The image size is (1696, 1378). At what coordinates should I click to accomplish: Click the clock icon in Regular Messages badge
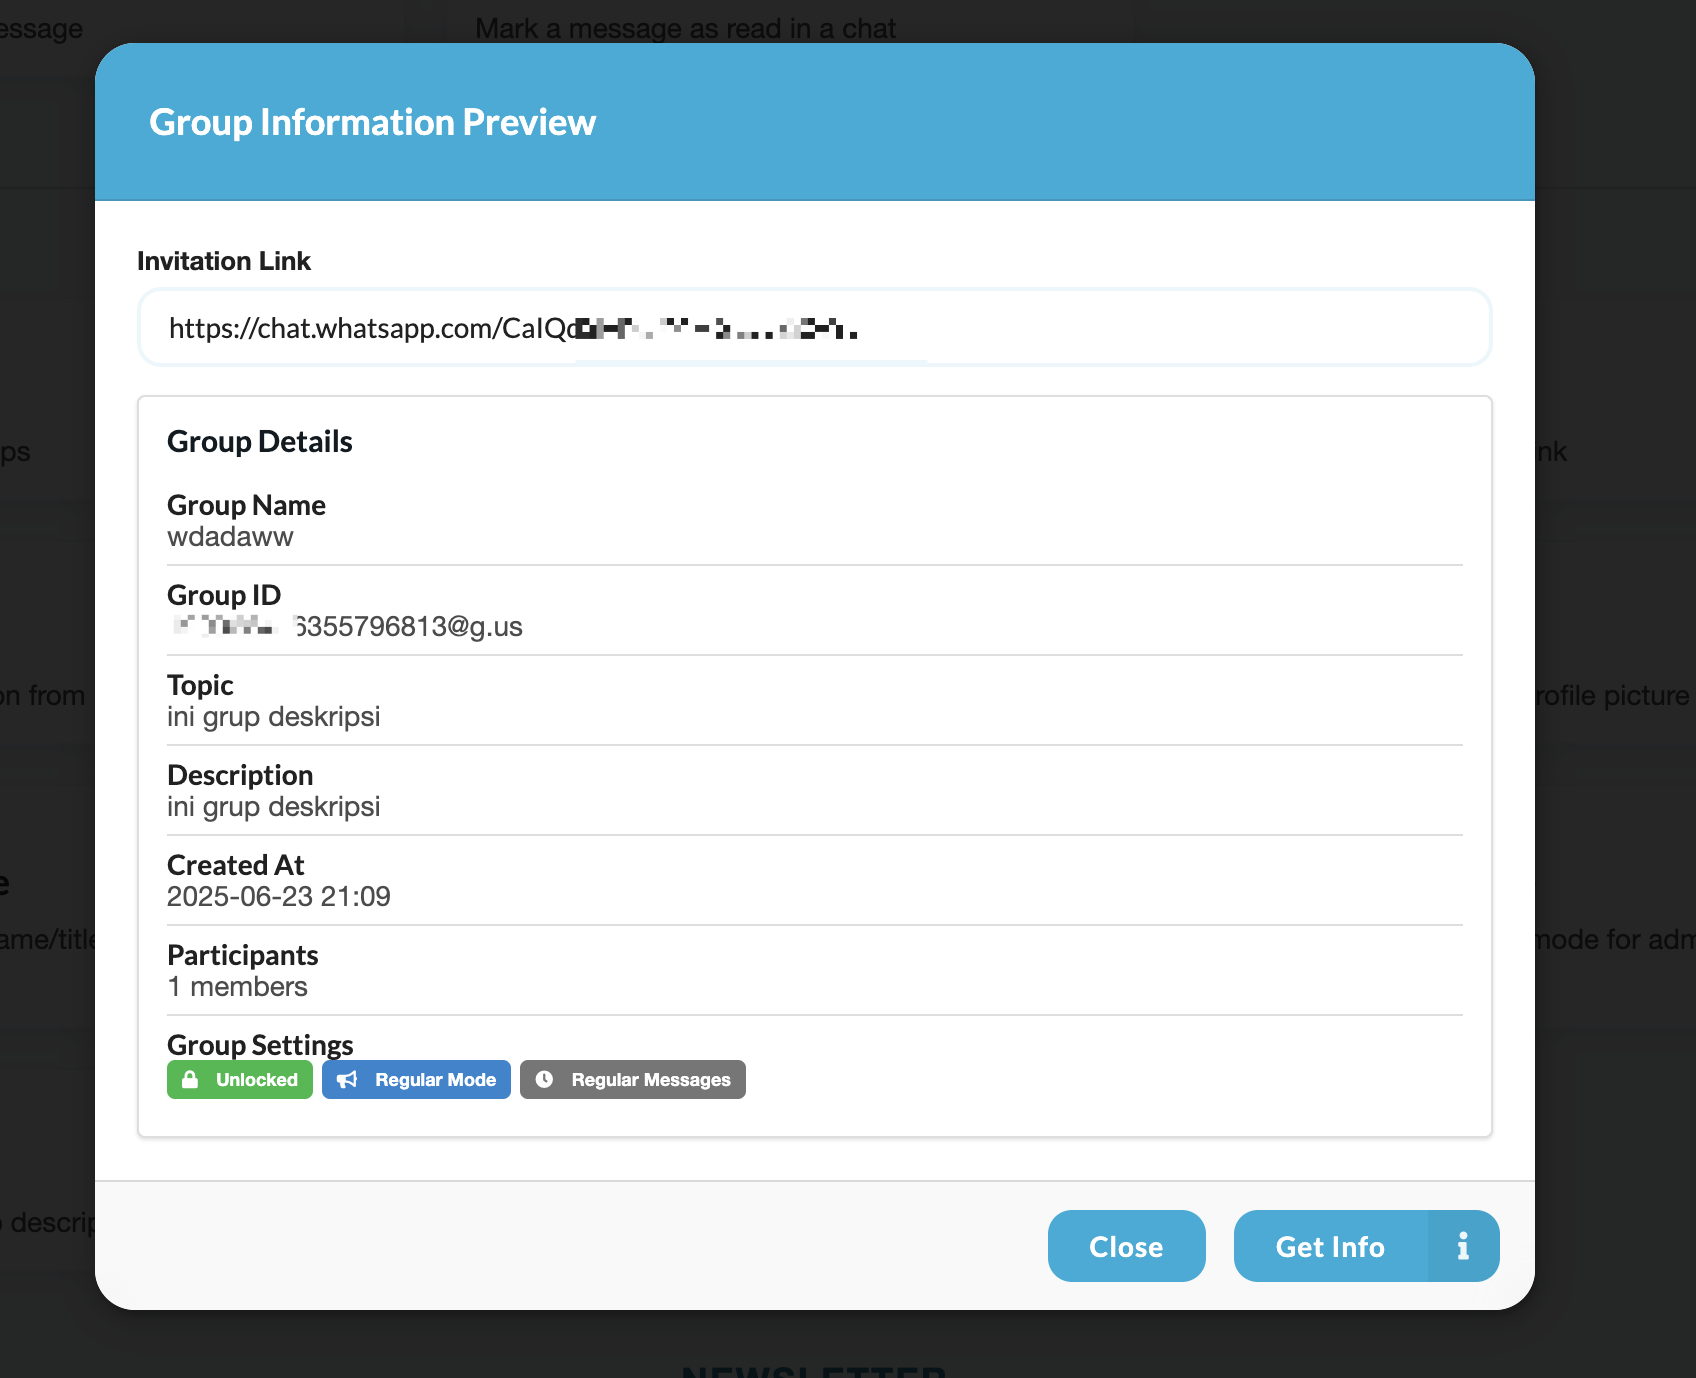click(x=544, y=1080)
